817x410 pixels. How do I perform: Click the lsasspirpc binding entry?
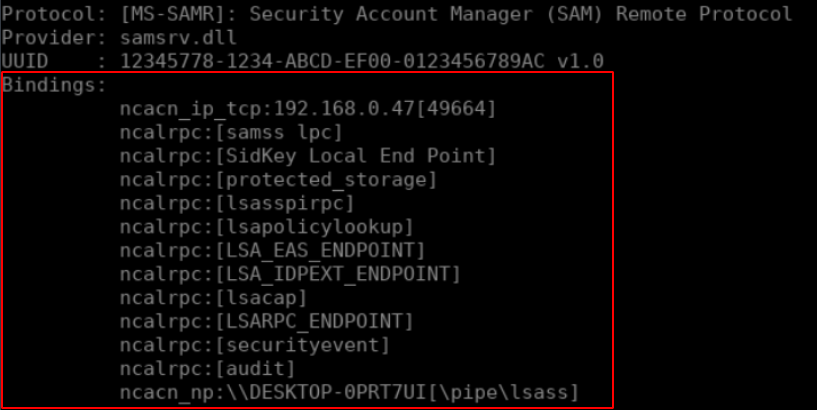[x=237, y=203]
